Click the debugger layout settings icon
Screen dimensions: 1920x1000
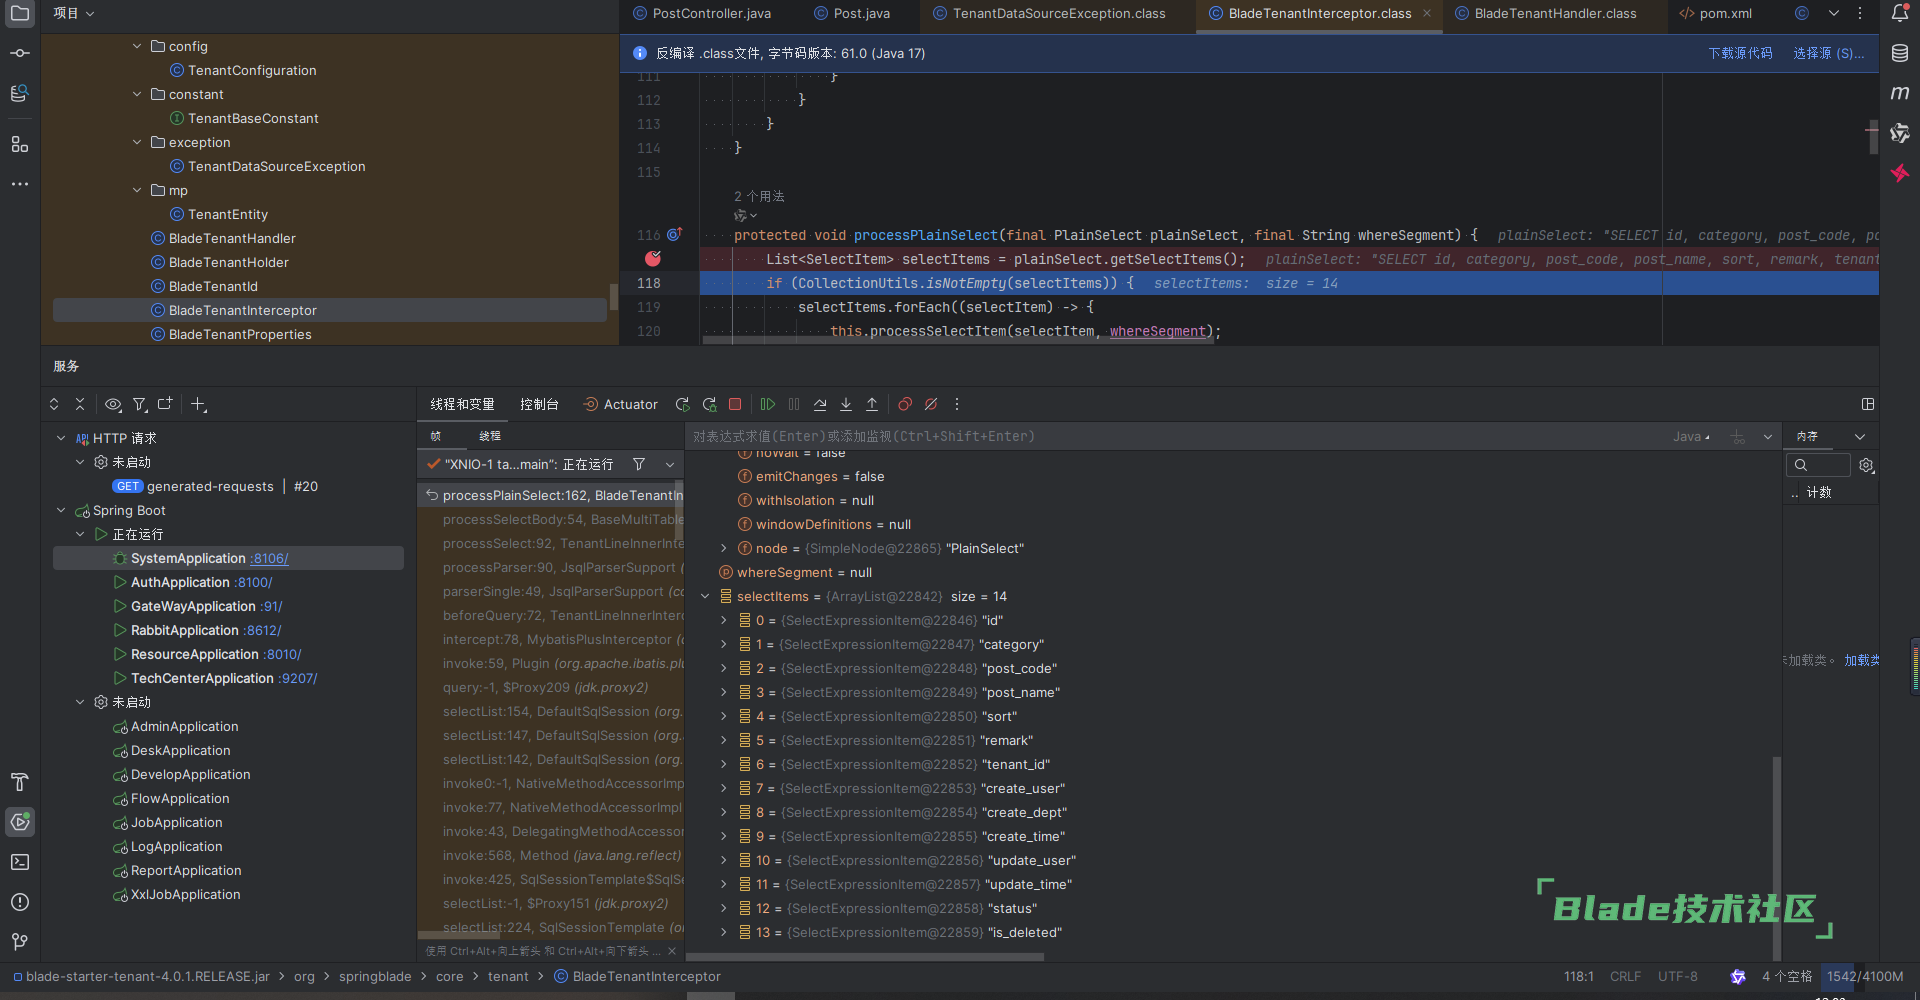tap(1868, 404)
